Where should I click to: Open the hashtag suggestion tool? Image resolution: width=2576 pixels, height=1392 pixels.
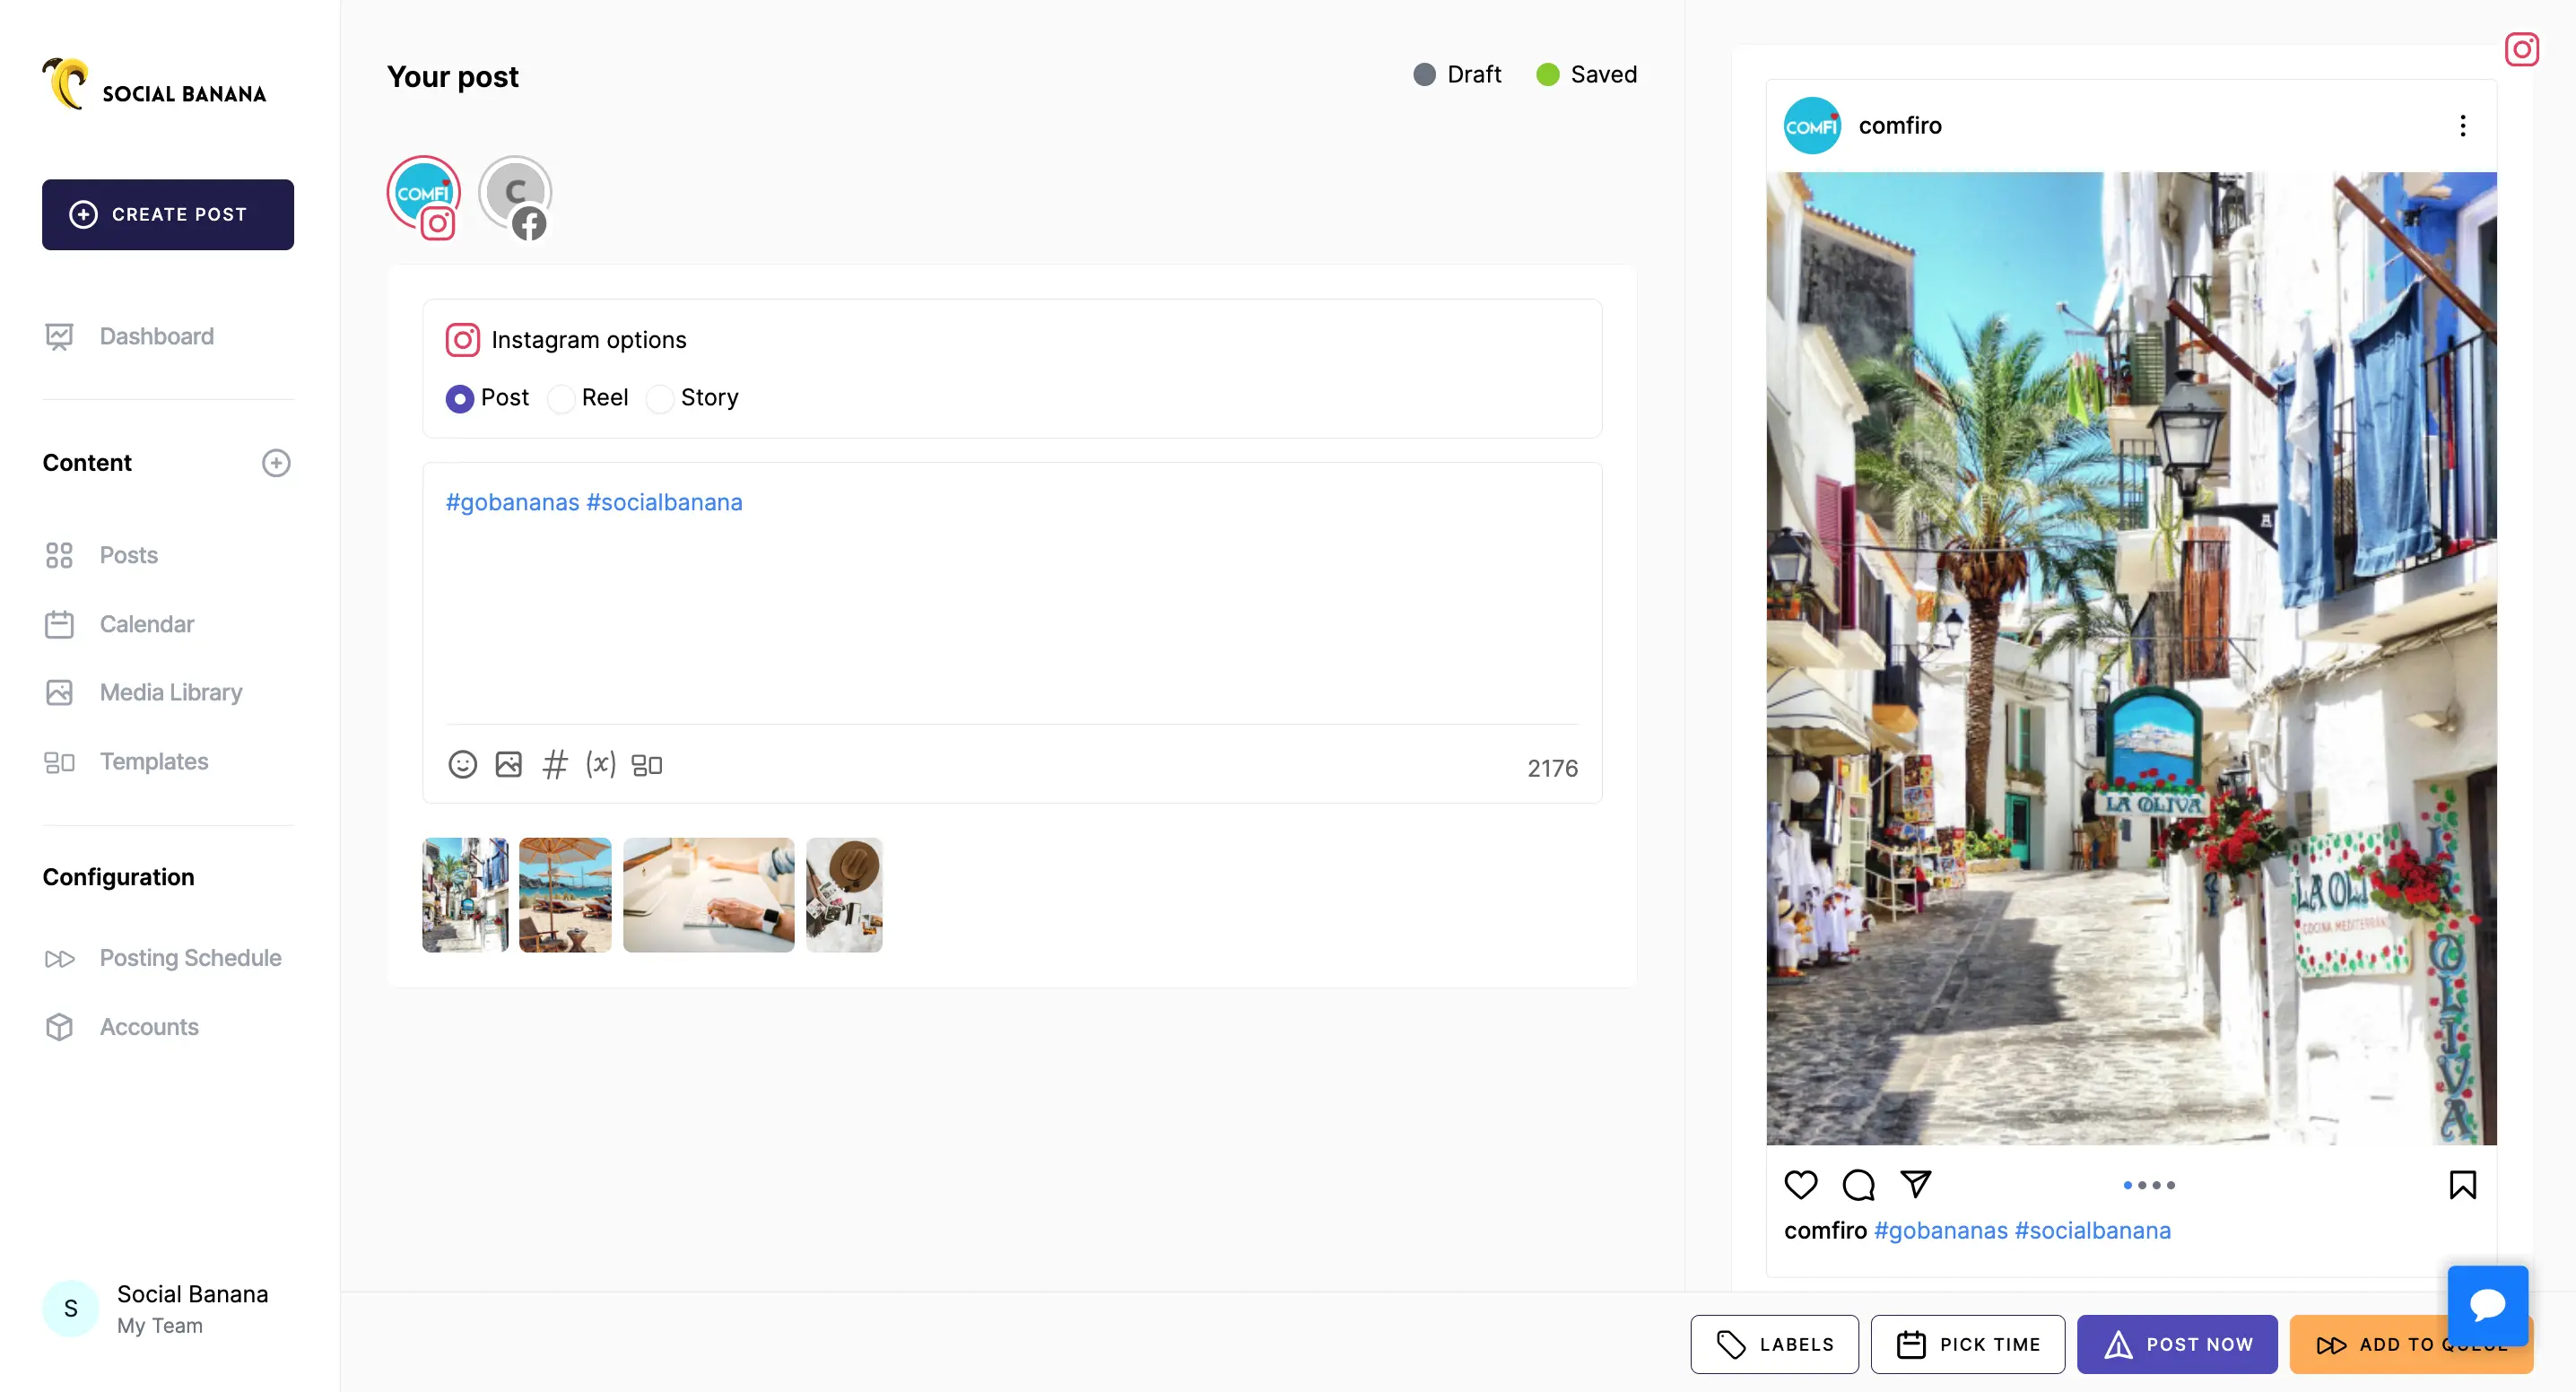[x=555, y=764]
